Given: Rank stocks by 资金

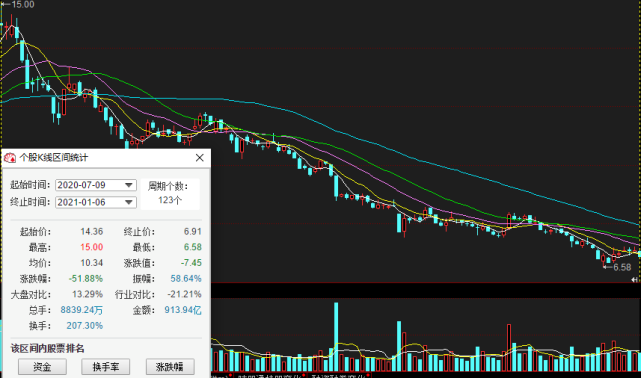Looking at the screenshot, I should point(42,367).
